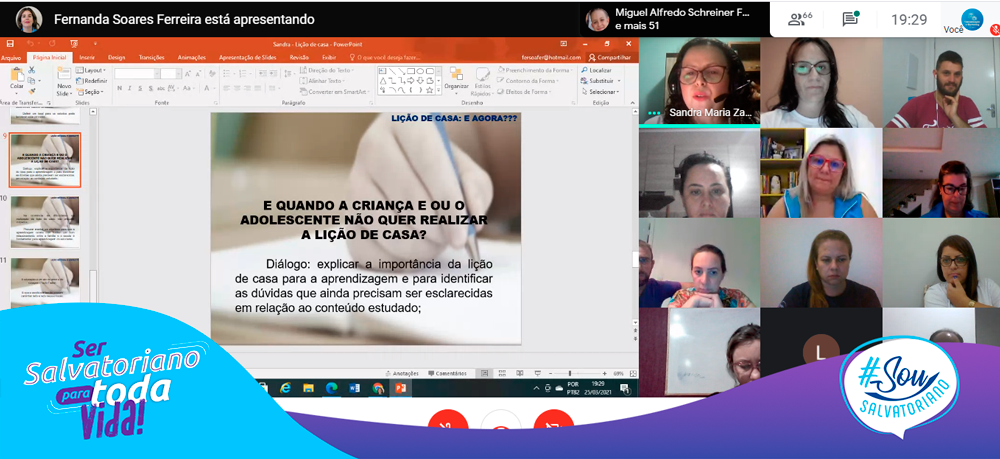Screen dimensions: 1000x459
Task: Open the meeting chat icon
Action: click(849, 19)
